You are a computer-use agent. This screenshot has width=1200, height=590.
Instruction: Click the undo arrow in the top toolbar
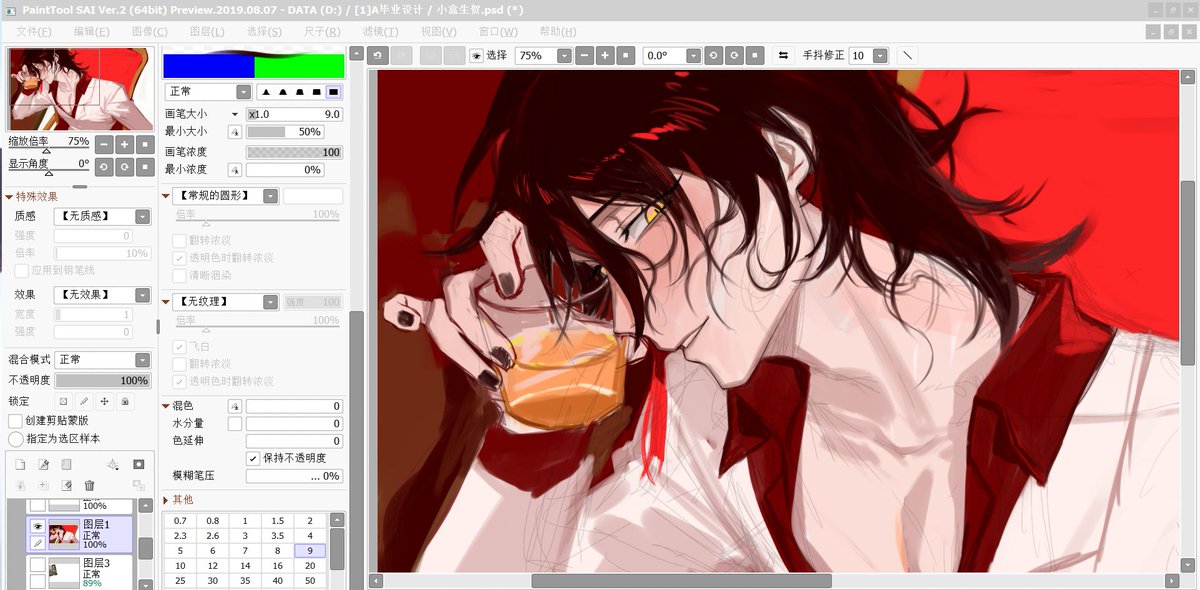[378, 56]
